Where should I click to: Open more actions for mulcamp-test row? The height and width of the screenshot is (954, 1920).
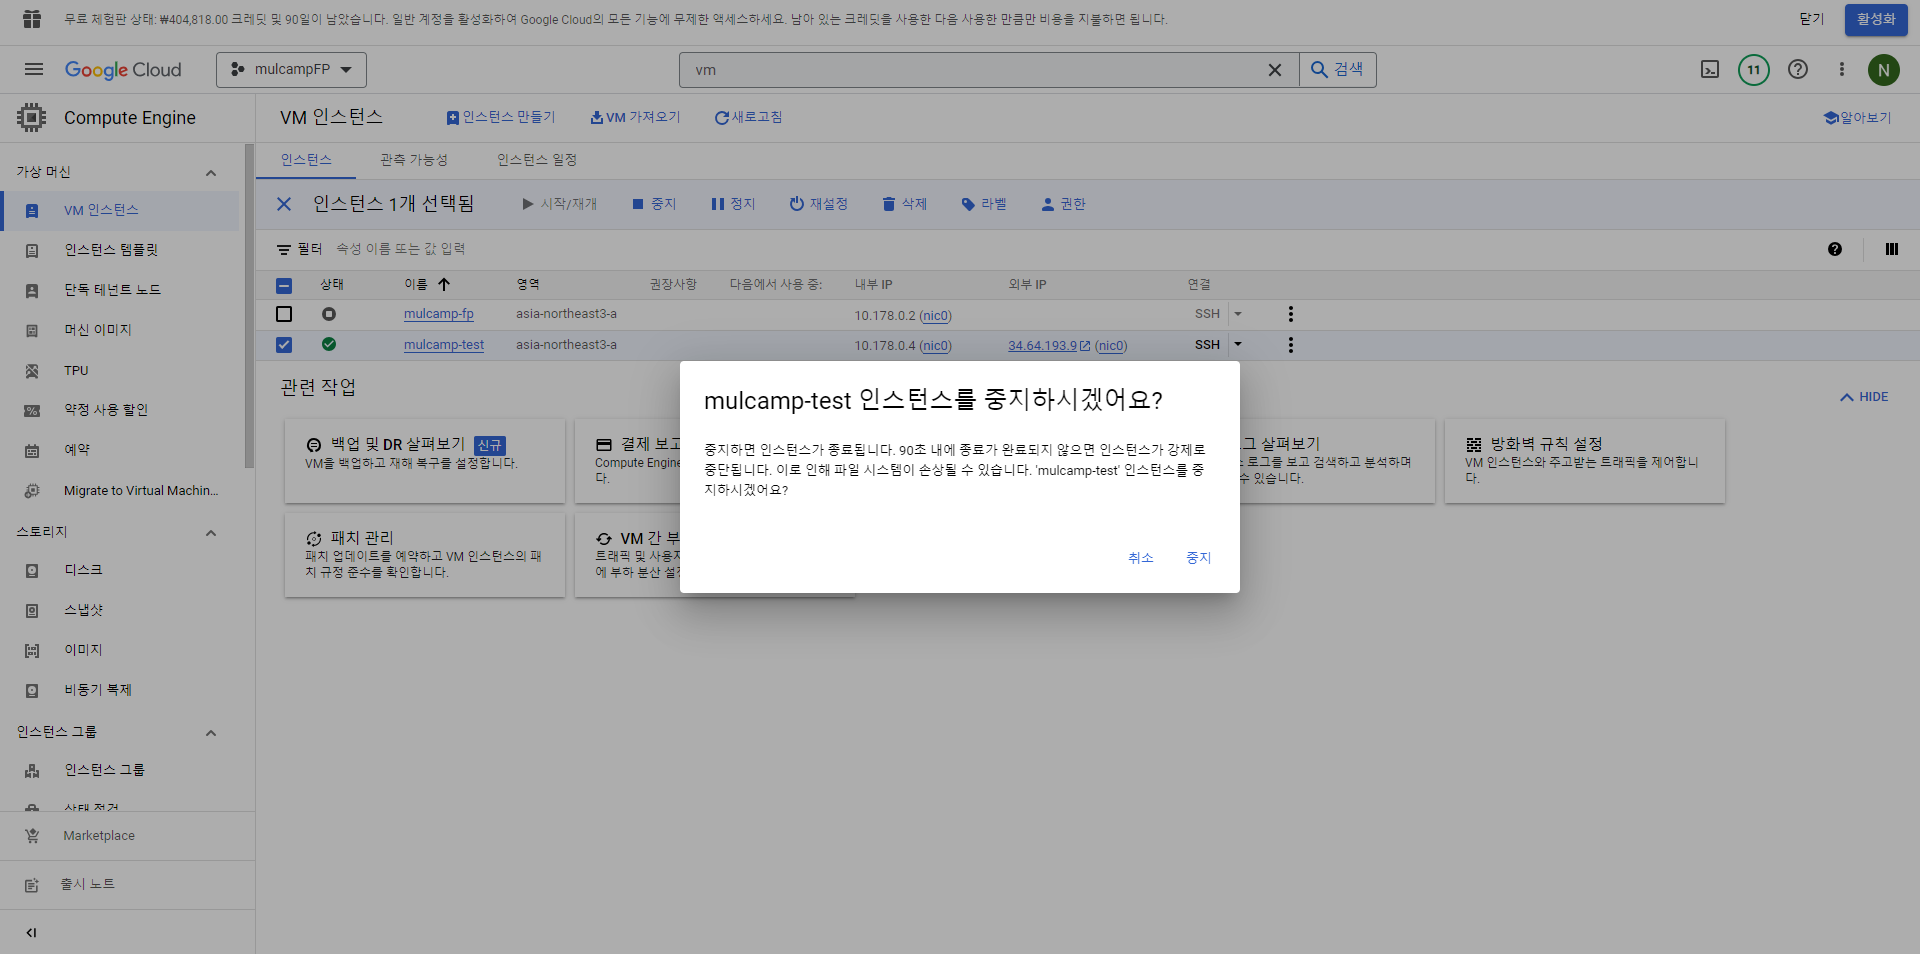point(1291,345)
